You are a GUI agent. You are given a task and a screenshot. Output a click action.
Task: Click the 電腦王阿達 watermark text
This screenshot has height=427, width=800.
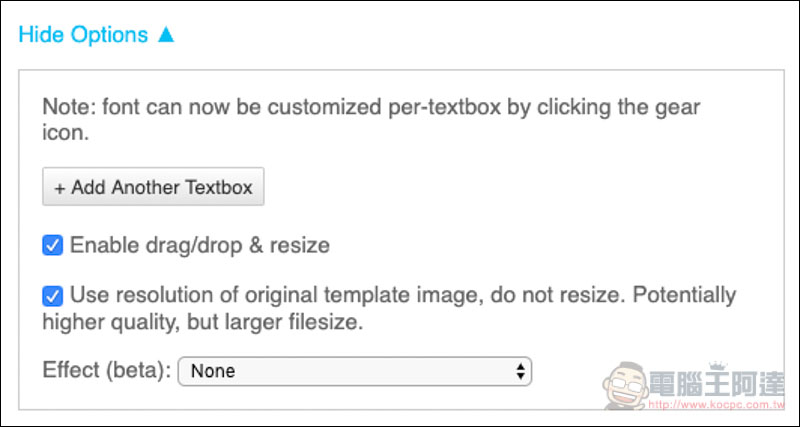point(717,385)
